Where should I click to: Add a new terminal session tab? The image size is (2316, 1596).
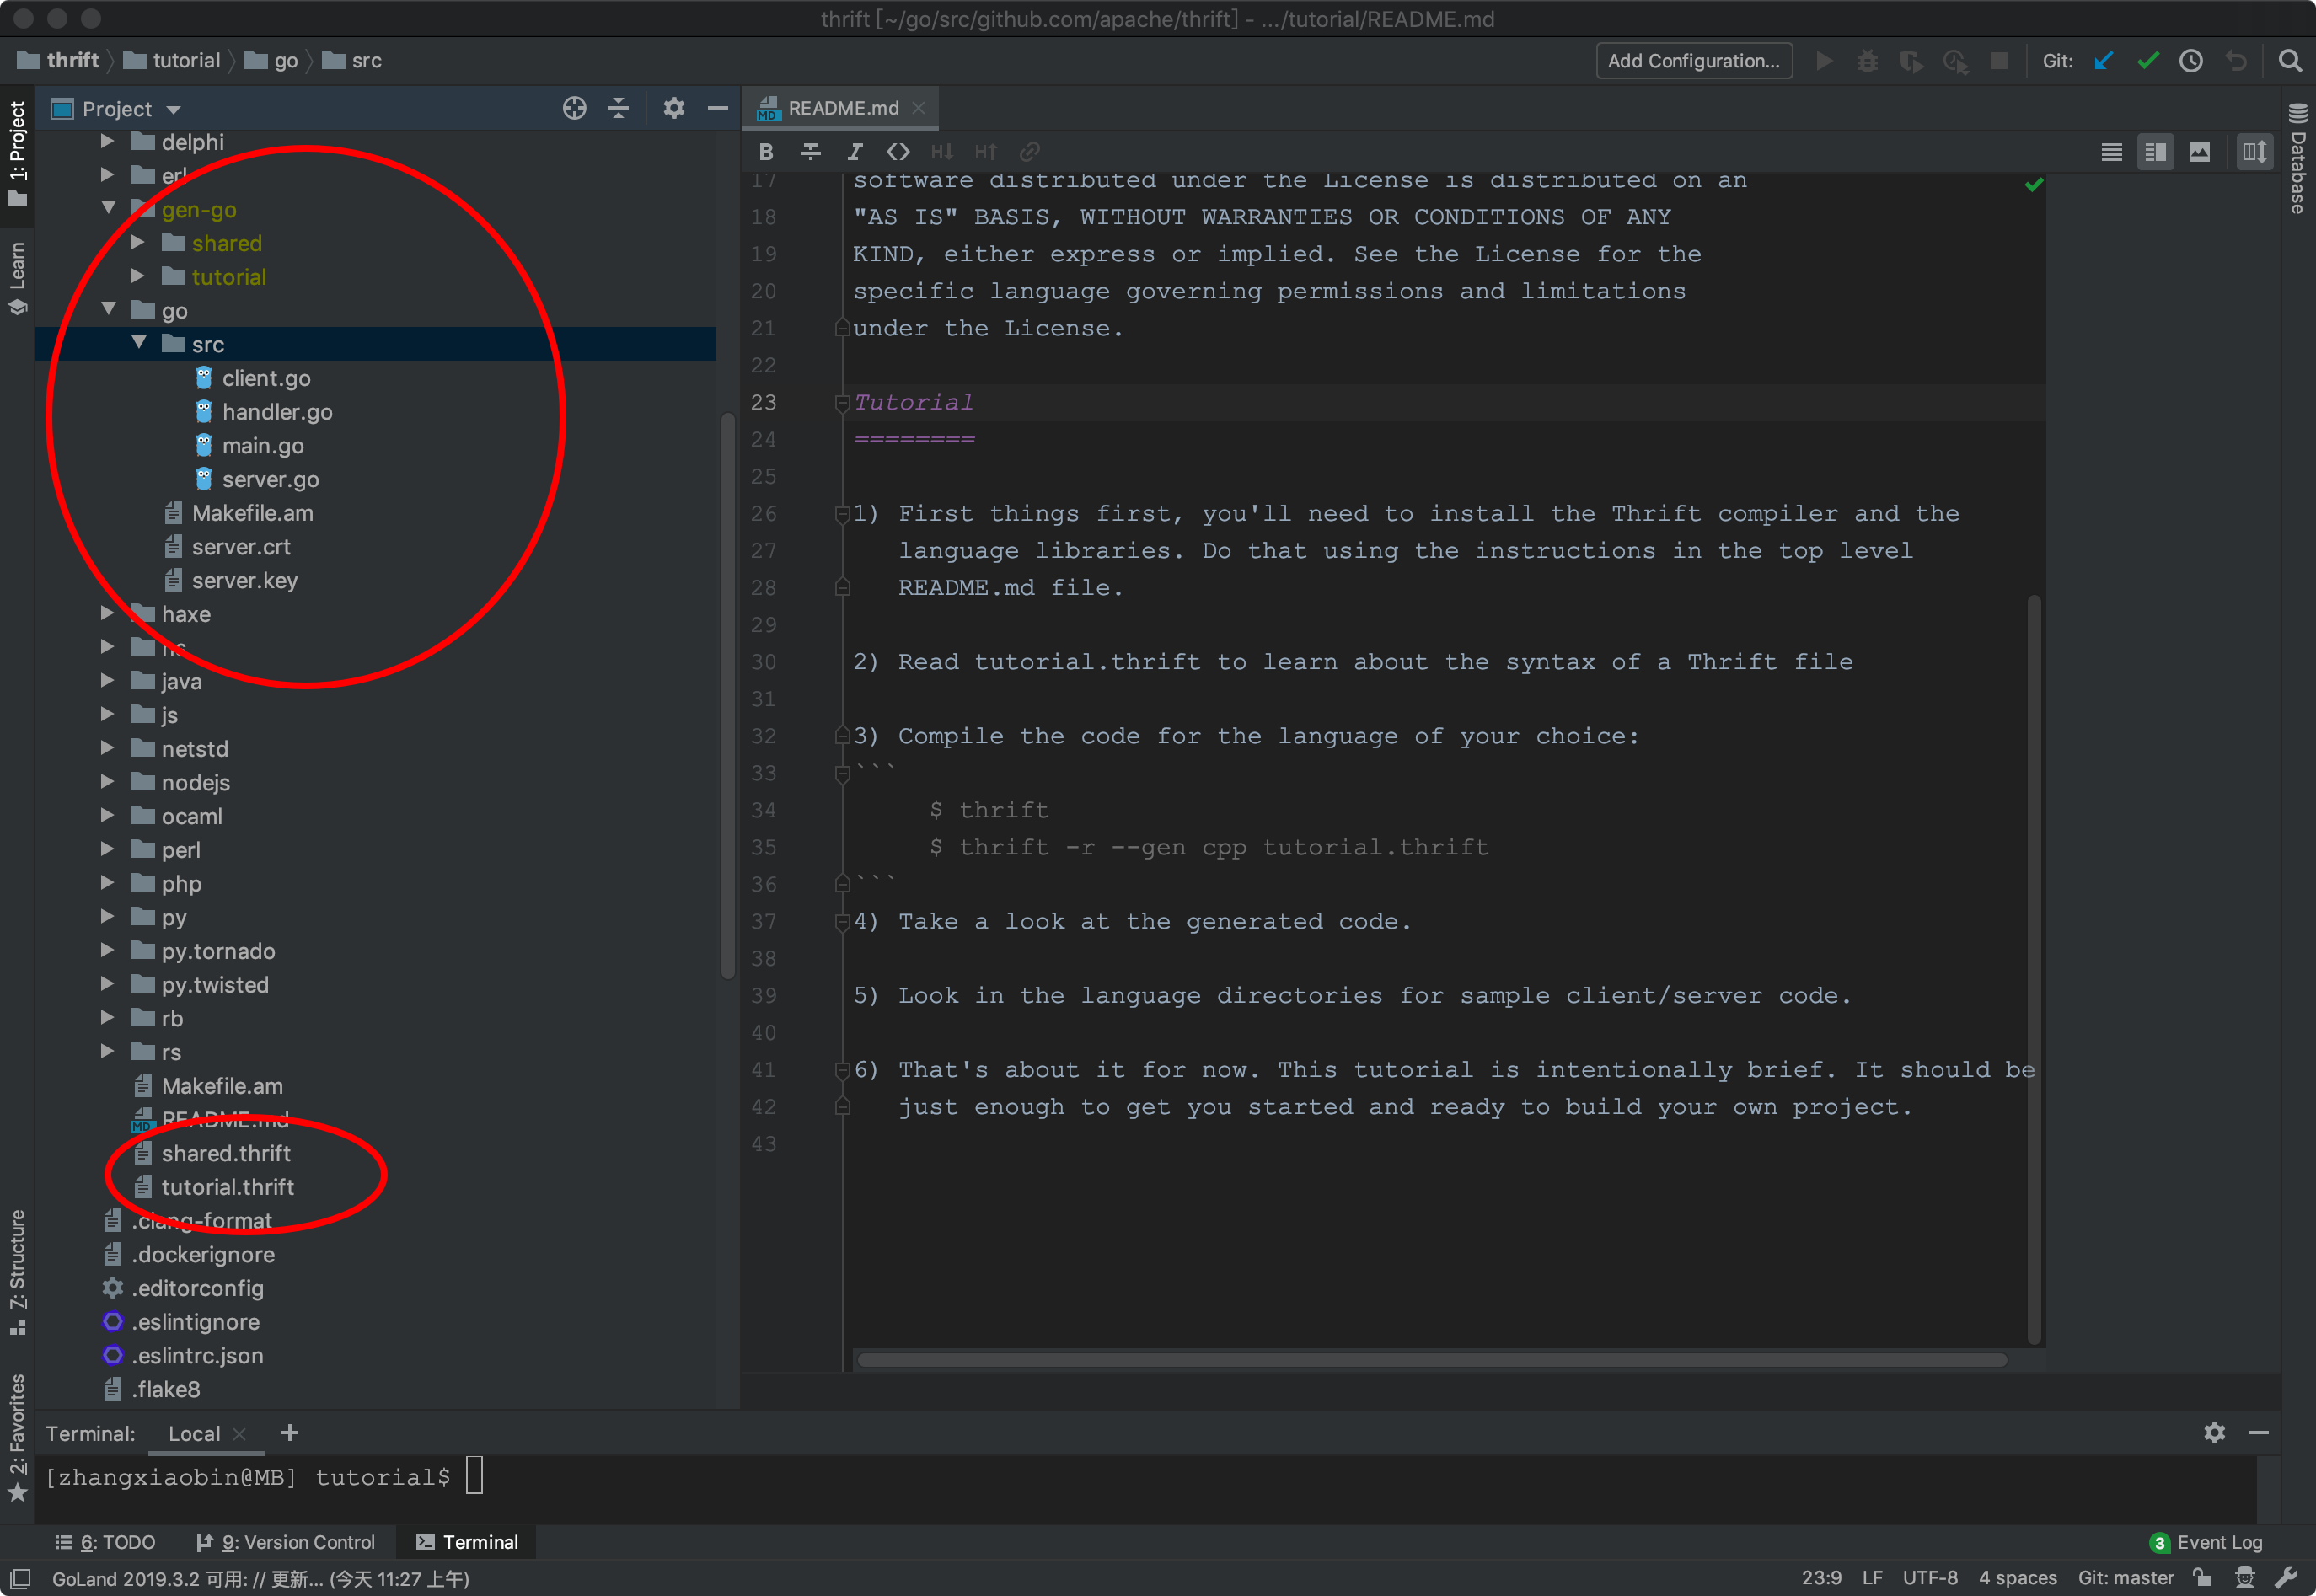290,1433
